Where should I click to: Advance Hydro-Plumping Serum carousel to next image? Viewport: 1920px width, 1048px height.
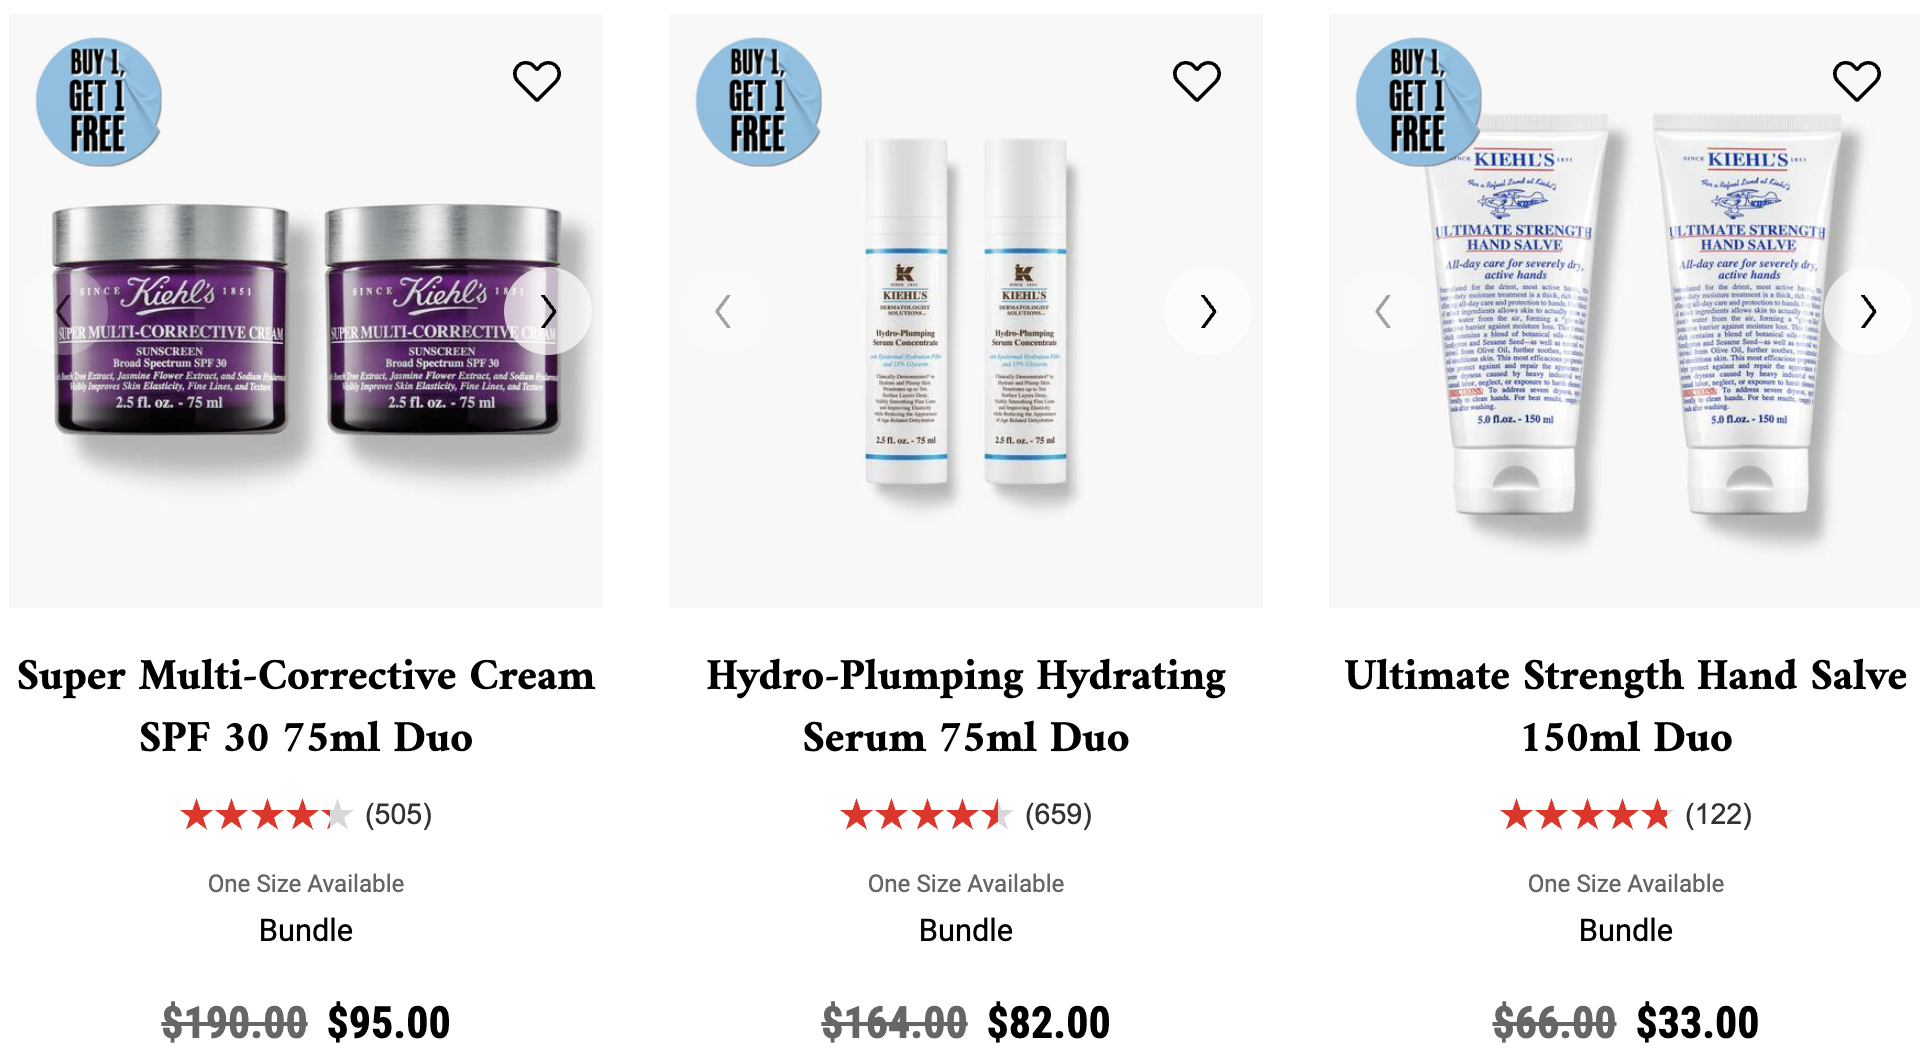(x=1208, y=311)
